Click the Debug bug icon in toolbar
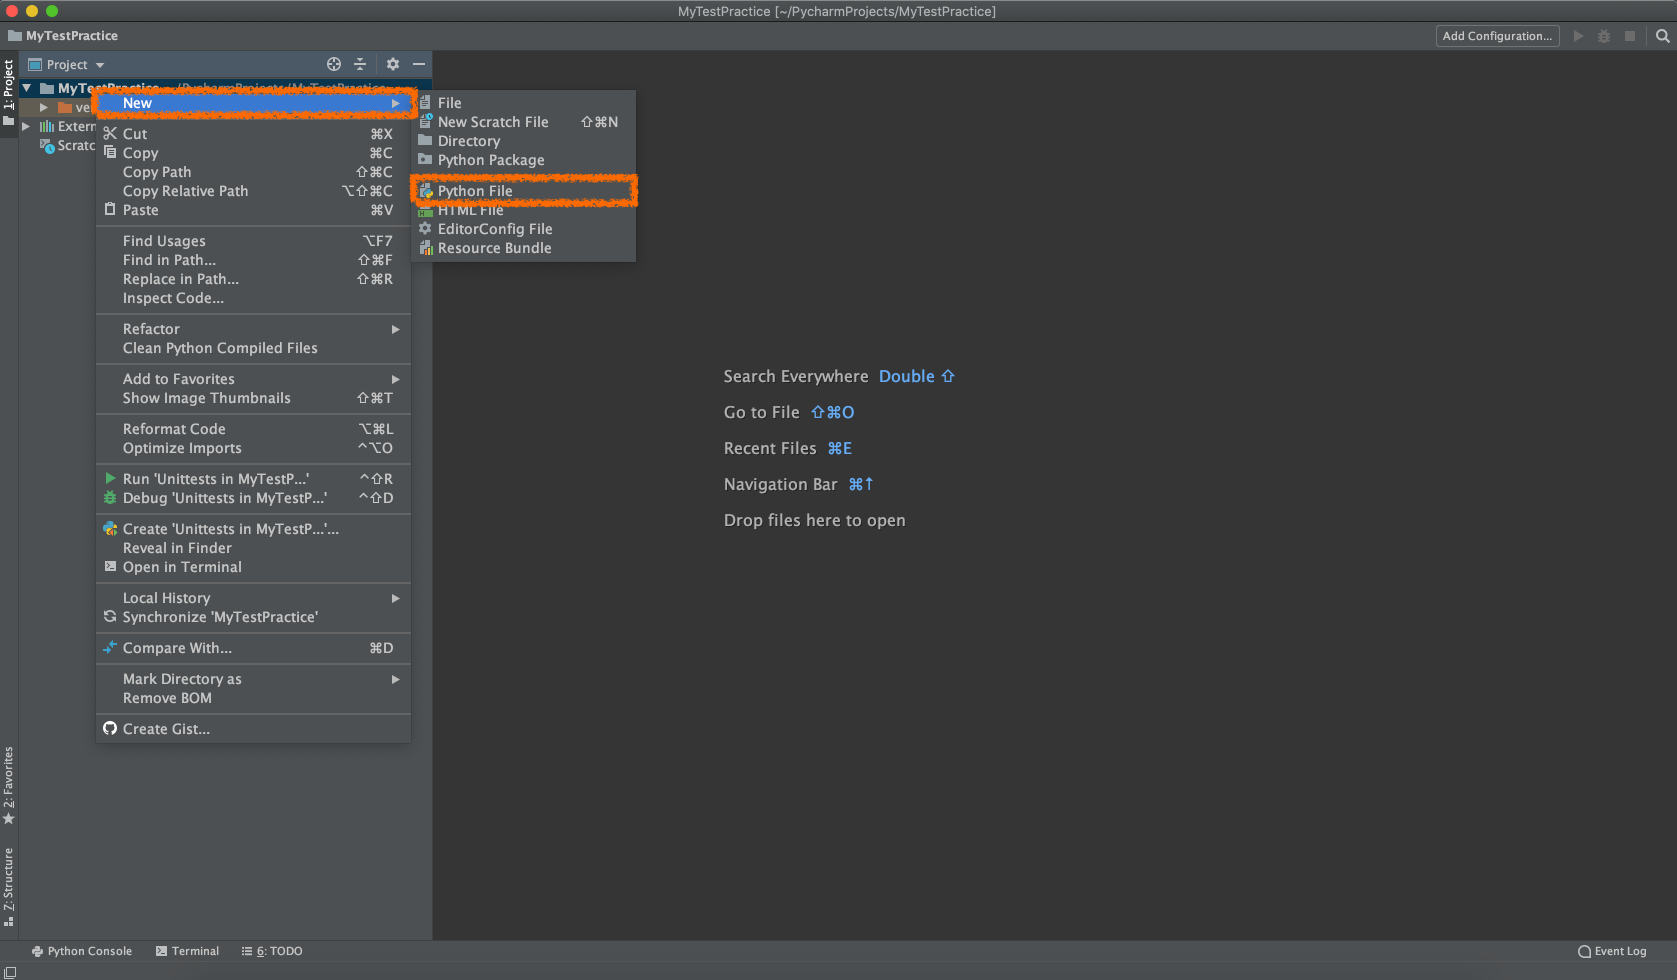Screen dimensions: 1677x980 (x=1604, y=36)
